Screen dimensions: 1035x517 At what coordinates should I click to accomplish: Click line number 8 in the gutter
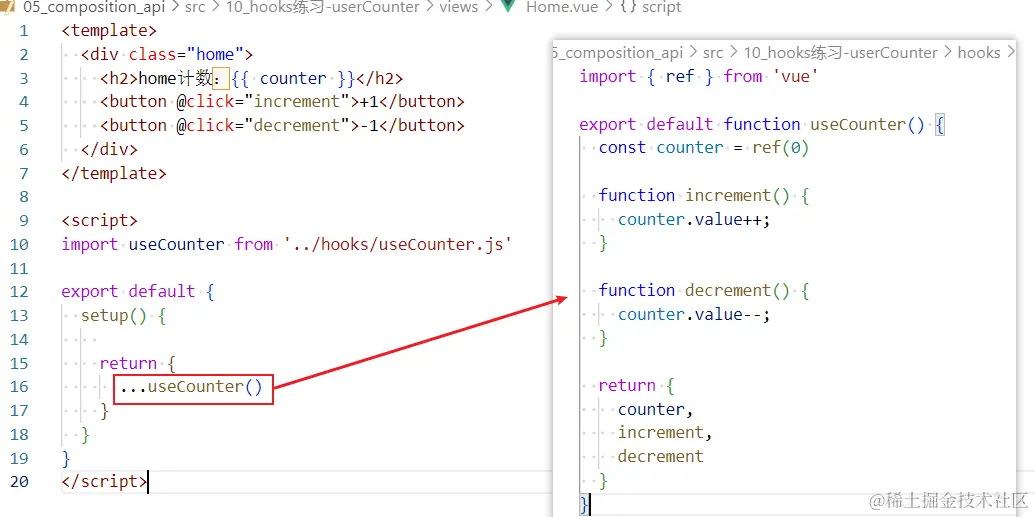pos(24,197)
